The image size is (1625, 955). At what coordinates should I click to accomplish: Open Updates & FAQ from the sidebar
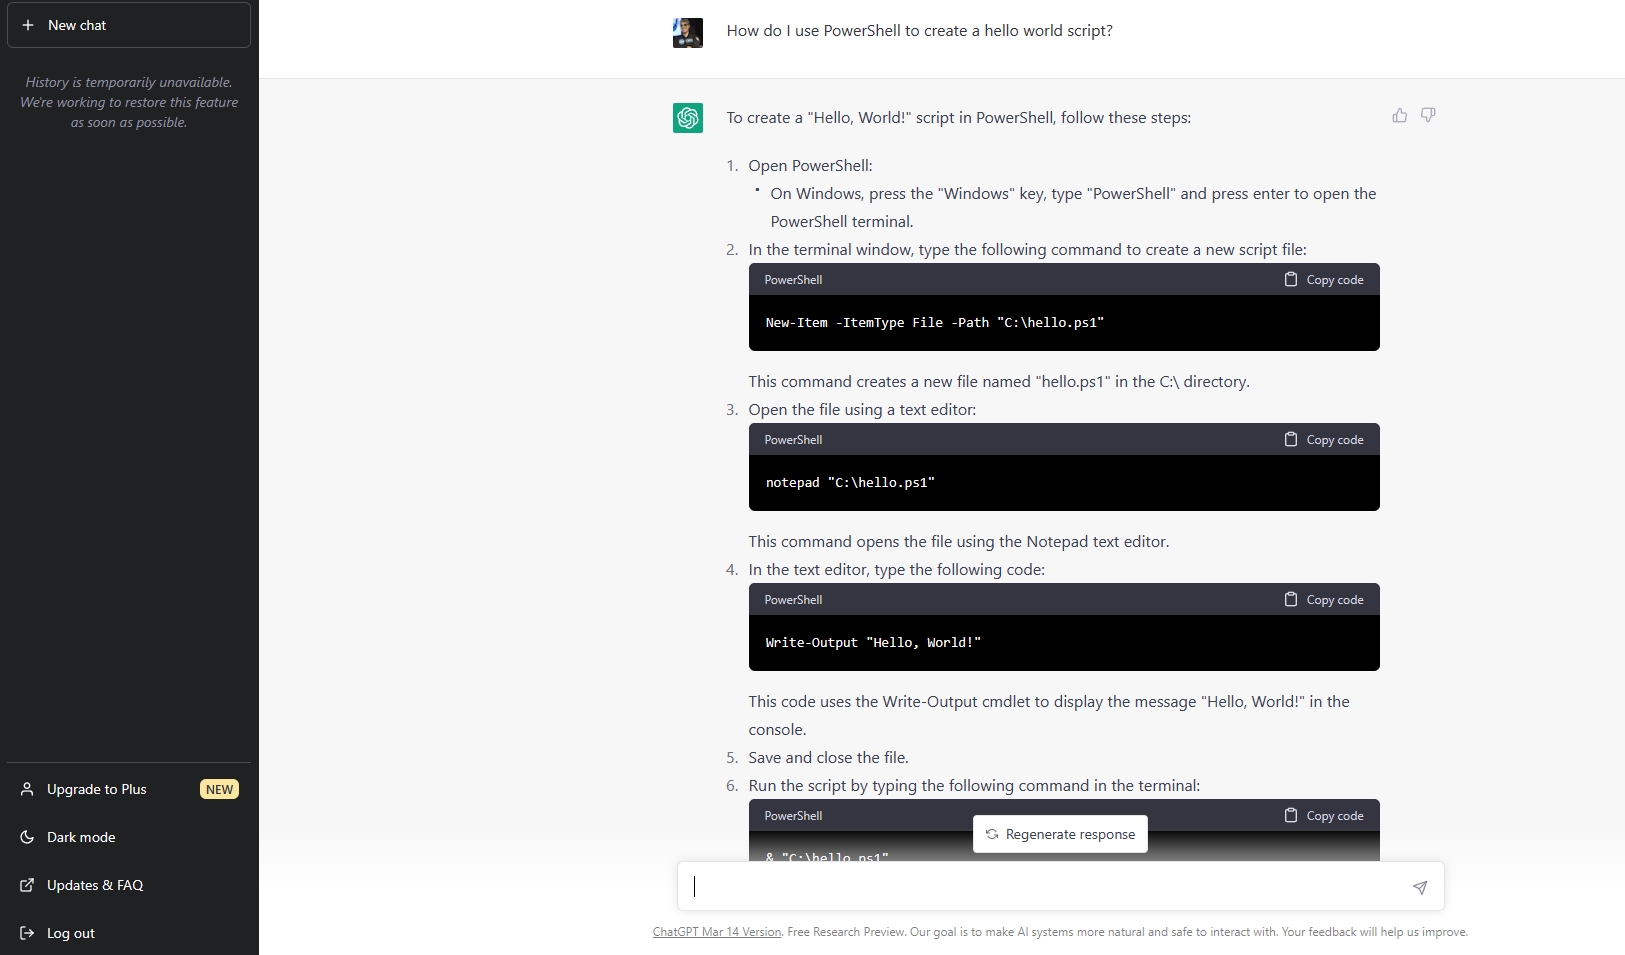[x=95, y=885]
